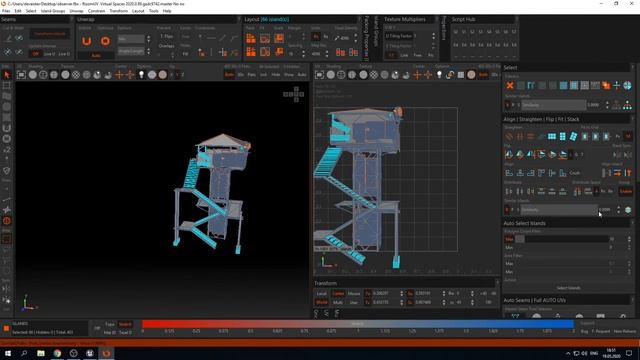The width and height of the screenshot is (640, 360).
Task: Click the Polygon Count Max slider
Action: (562, 239)
